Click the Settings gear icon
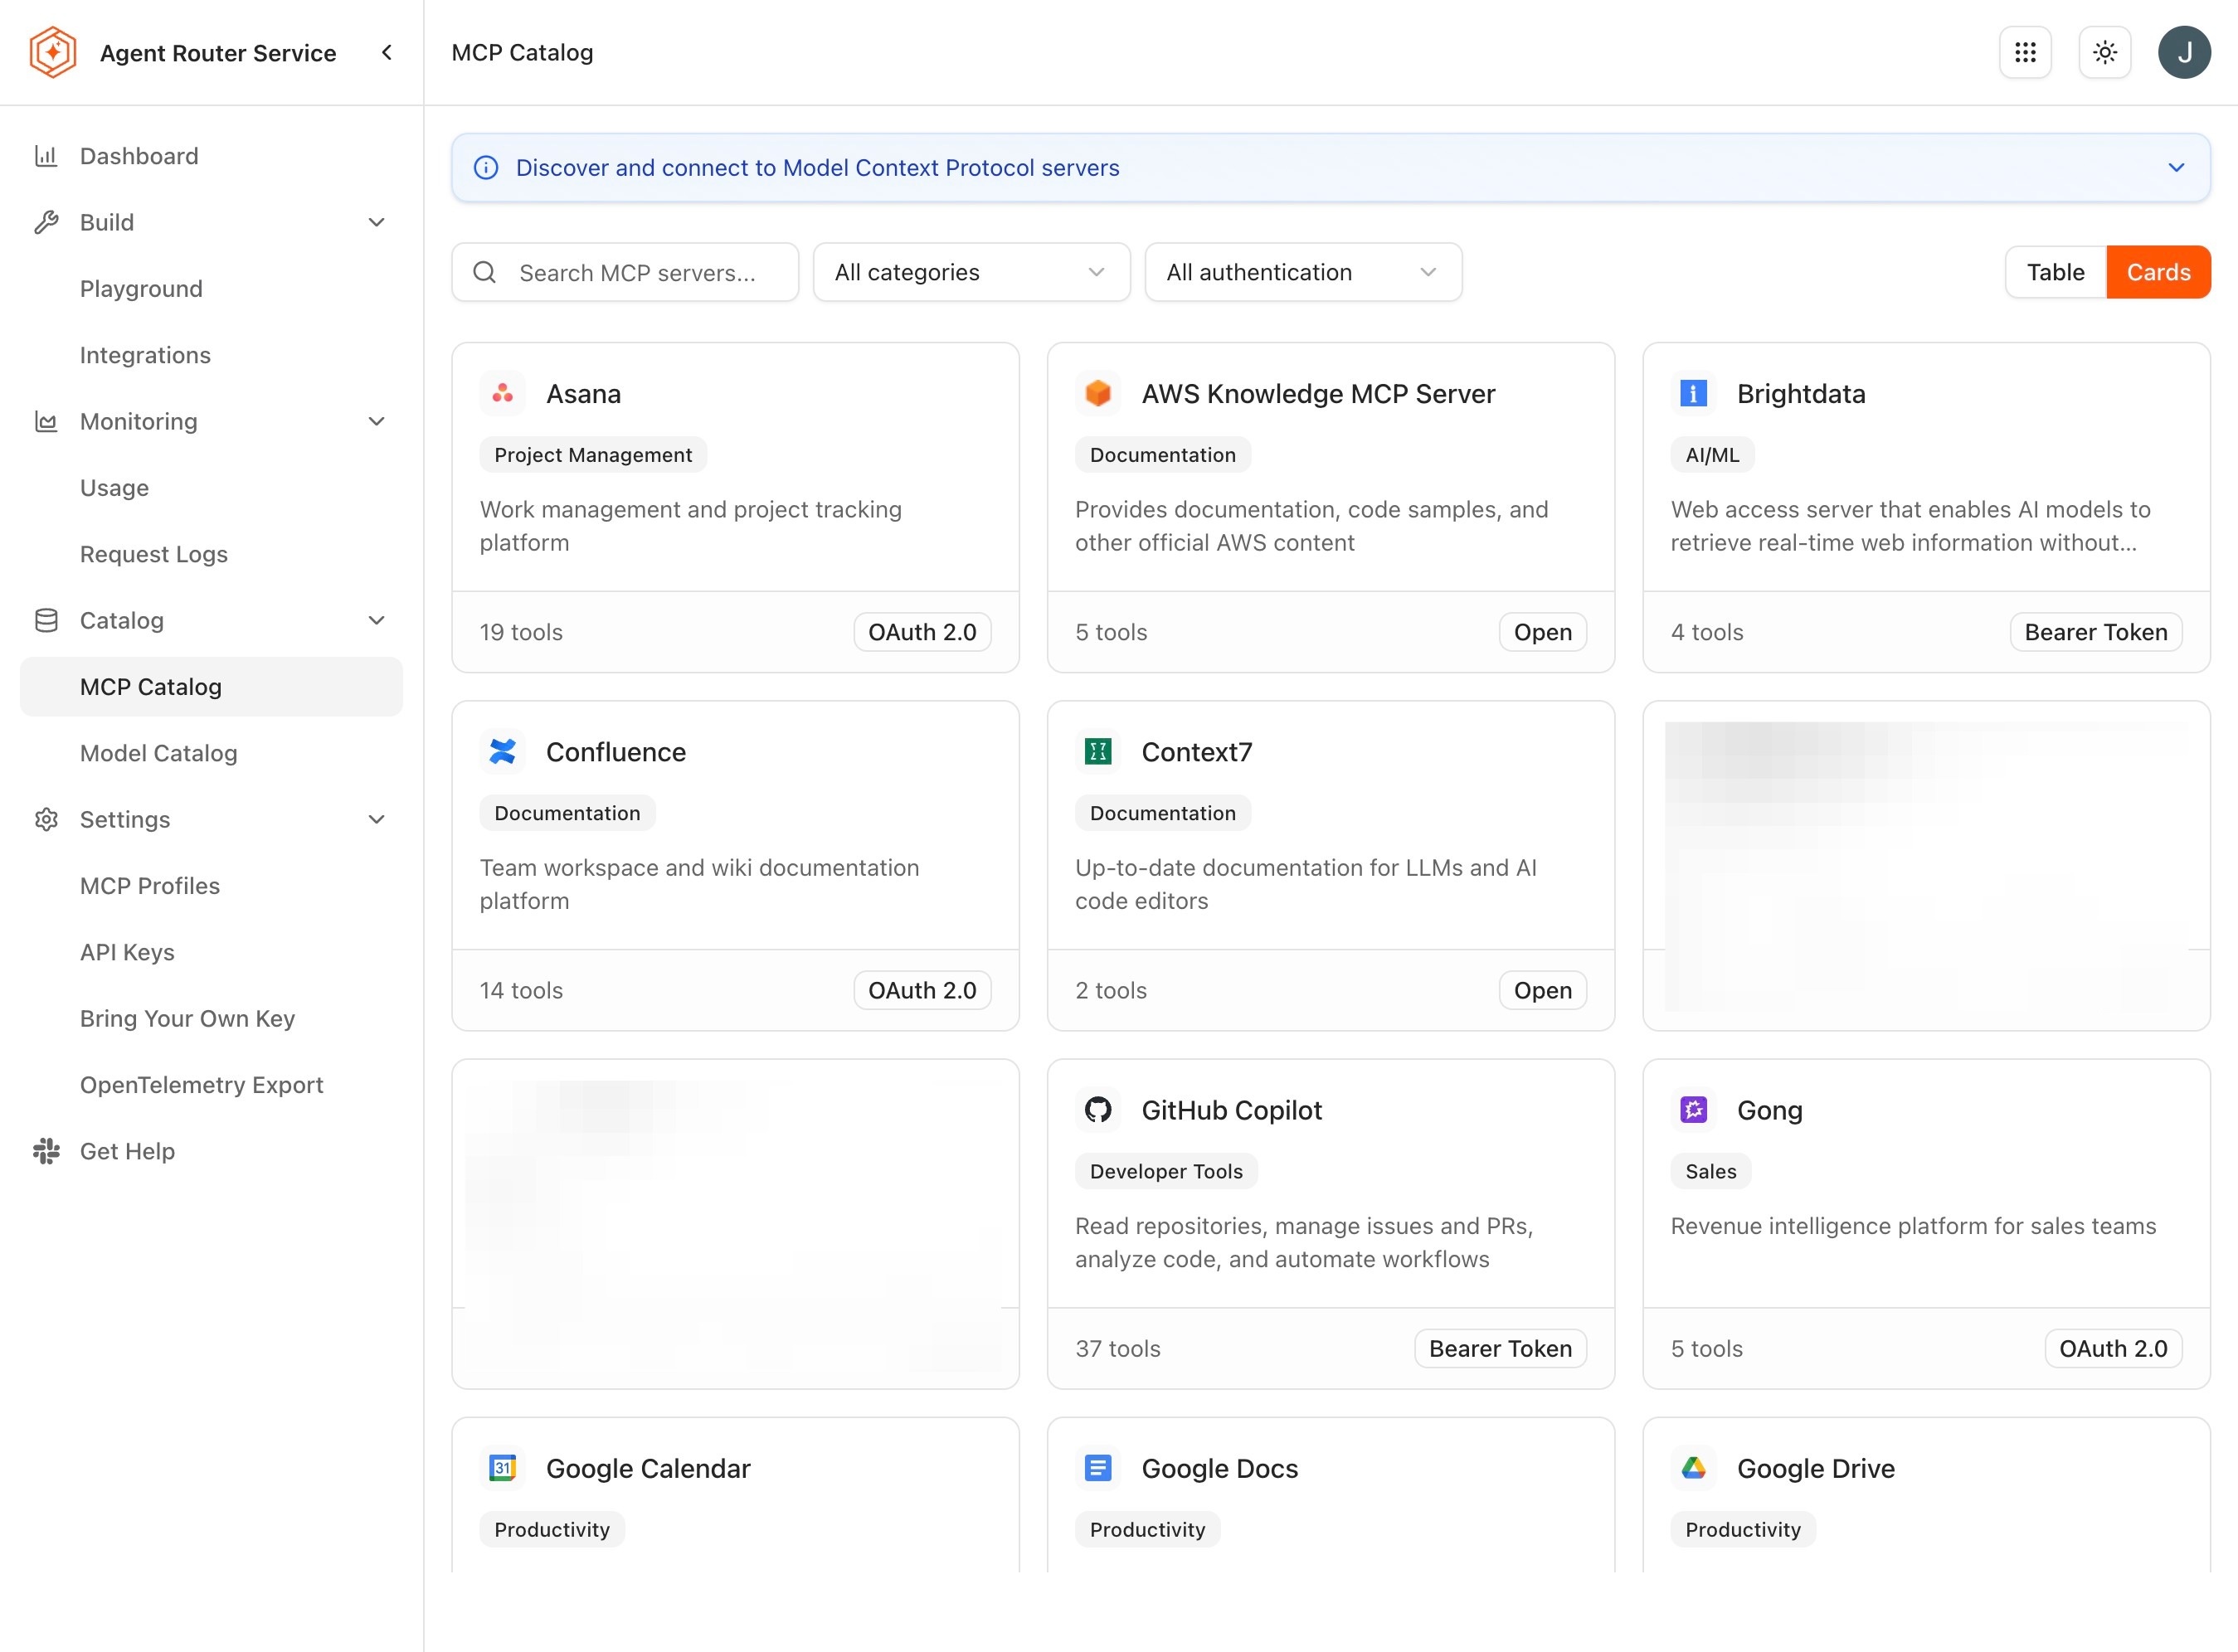The image size is (2238, 1652). pyautogui.click(x=46, y=819)
